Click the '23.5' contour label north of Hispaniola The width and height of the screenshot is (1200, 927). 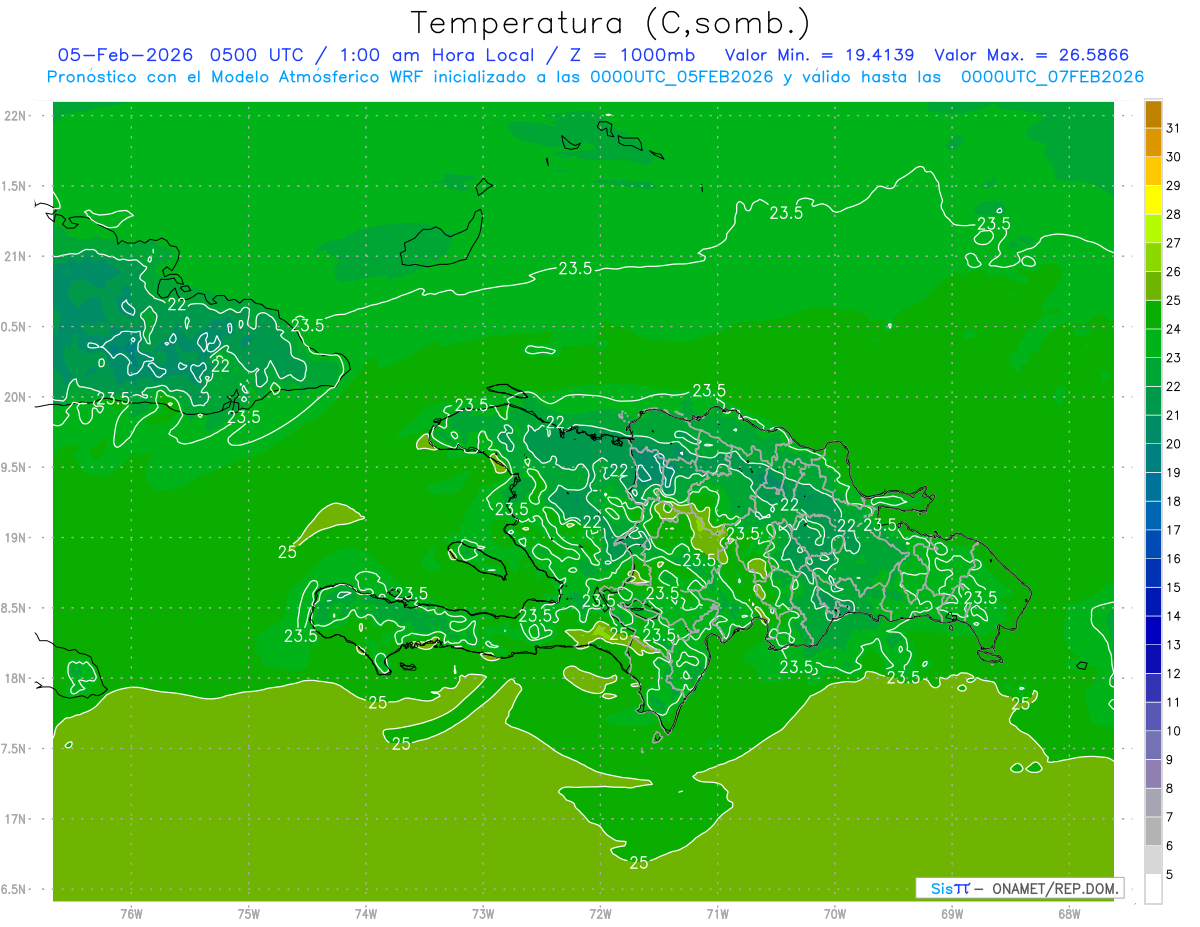pos(709,390)
